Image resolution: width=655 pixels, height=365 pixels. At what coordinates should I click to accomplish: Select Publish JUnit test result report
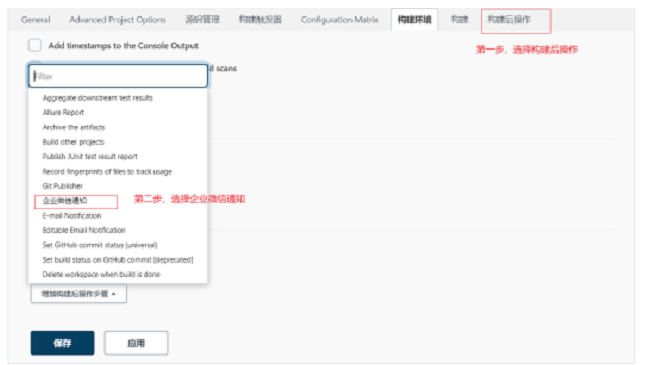point(90,157)
